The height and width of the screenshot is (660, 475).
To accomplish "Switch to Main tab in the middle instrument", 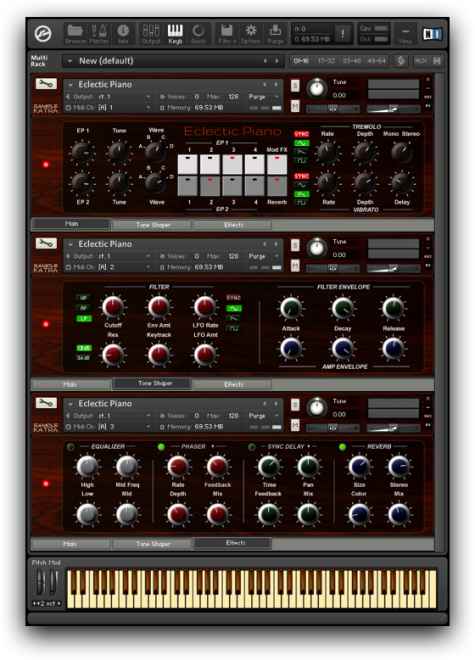I will click(x=70, y=384).
